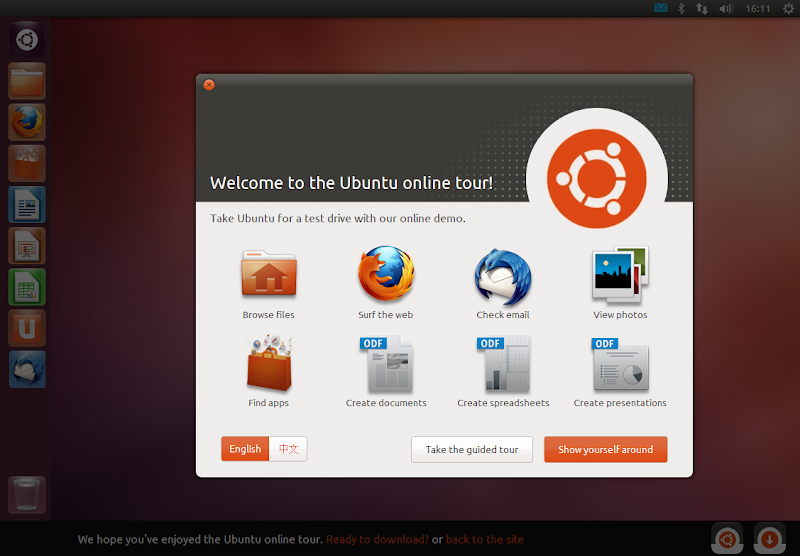The width and height of the screenshot is (800, 556).
Task: Click the Surf the web Firefox icon
Action: click(x=386, y=273)
